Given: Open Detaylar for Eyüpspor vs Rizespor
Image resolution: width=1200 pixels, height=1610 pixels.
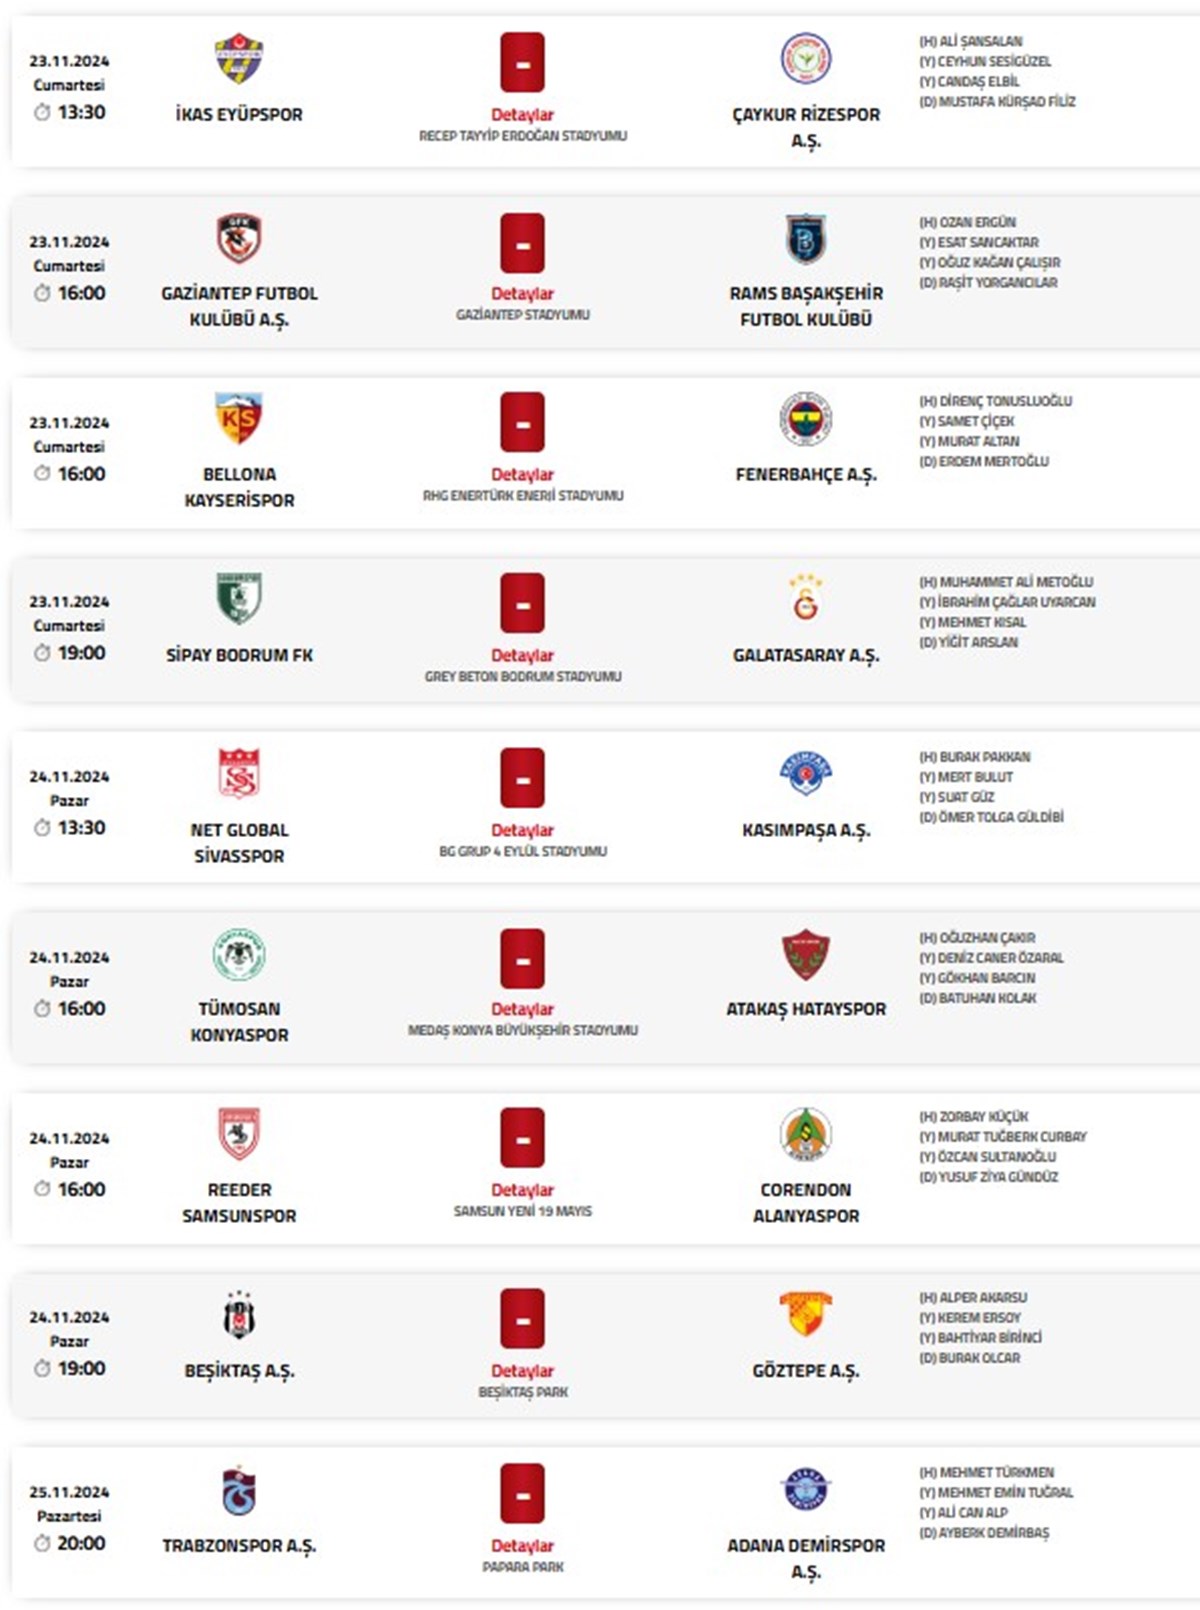Looking at the screenshot, I should pyautogui.click(x=522, y=115).
